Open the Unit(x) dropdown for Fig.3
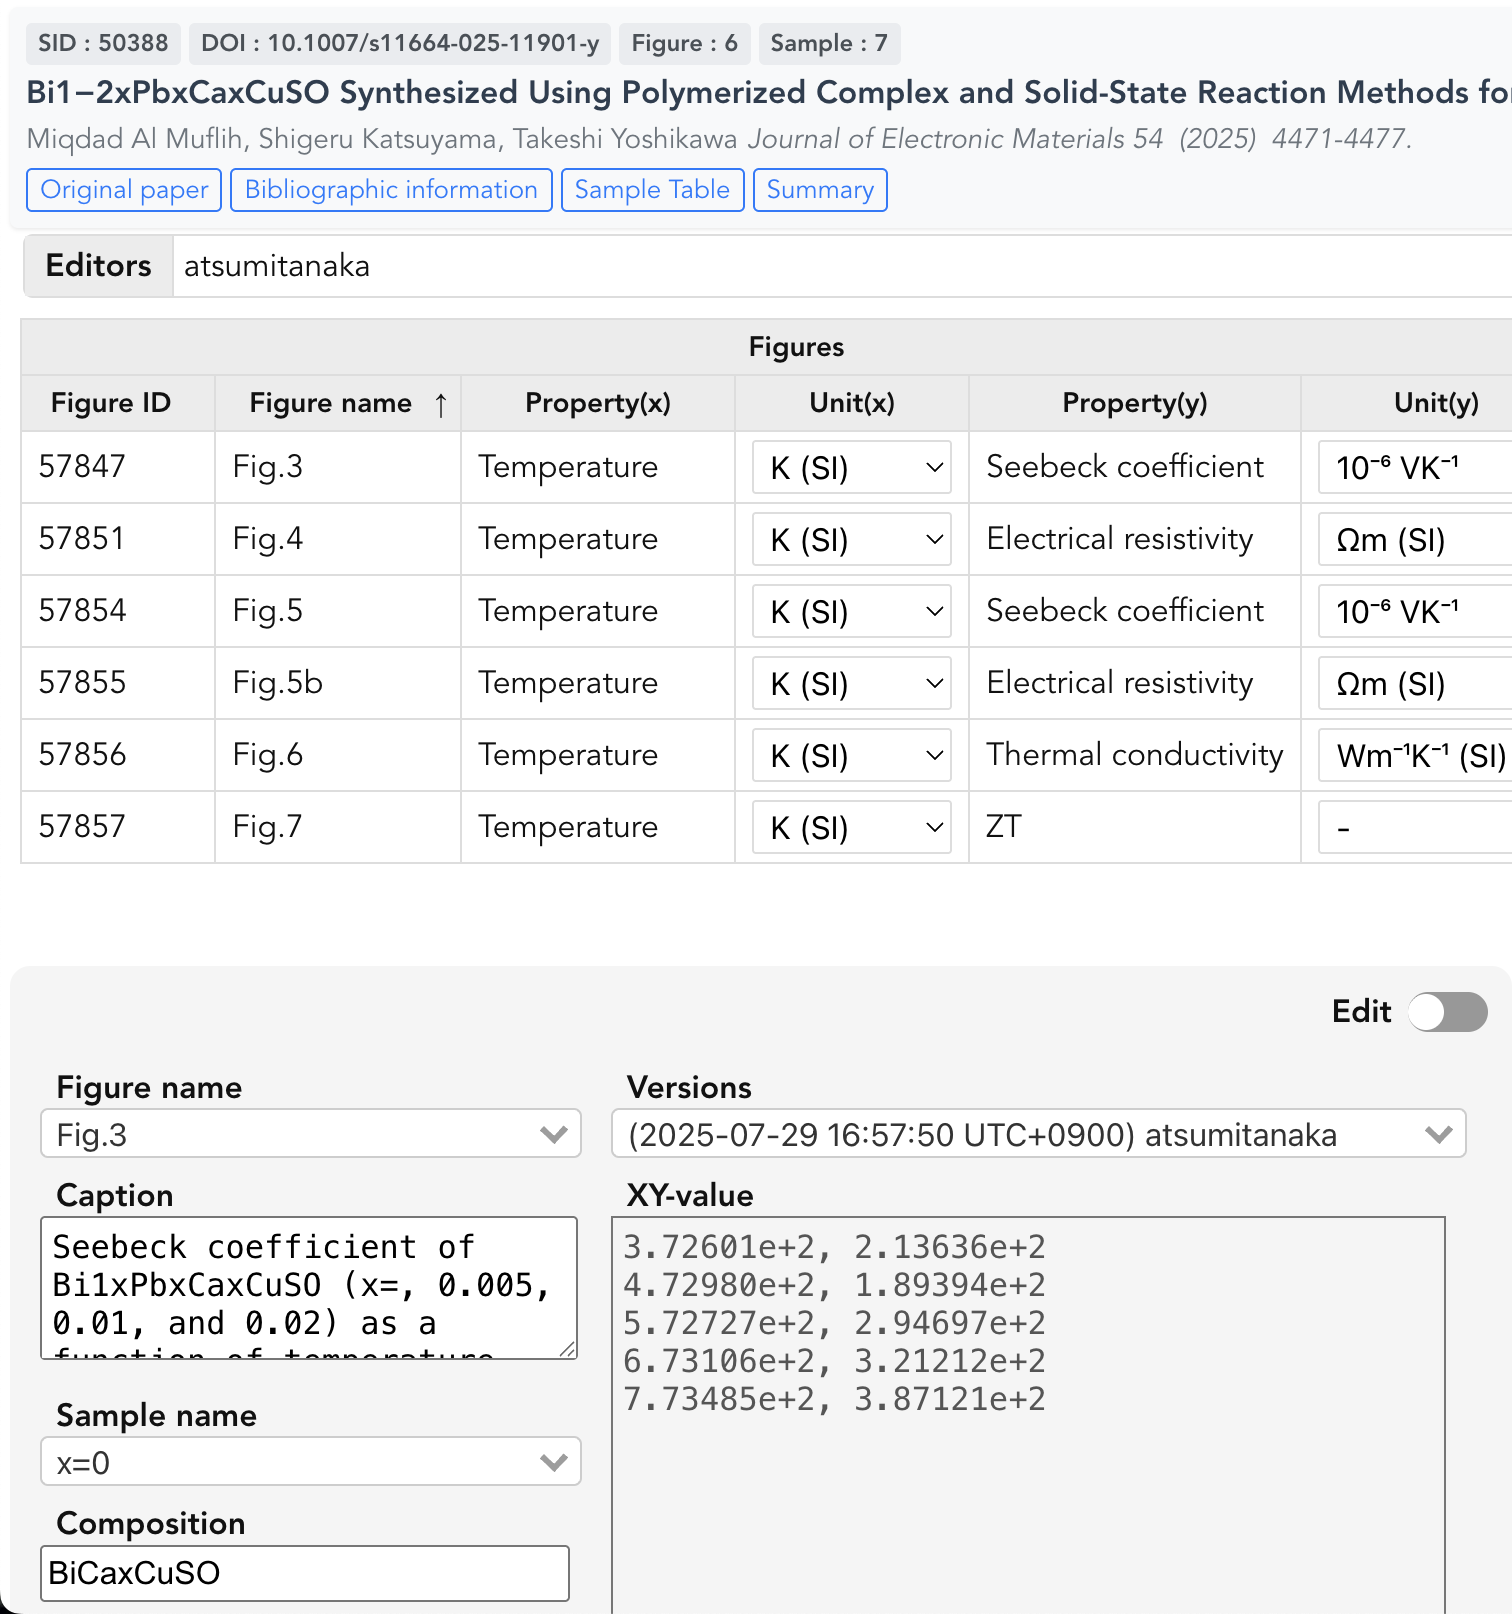This screenshot has height=1614, width=1512. pyautogui.click(x=850, y=467)
